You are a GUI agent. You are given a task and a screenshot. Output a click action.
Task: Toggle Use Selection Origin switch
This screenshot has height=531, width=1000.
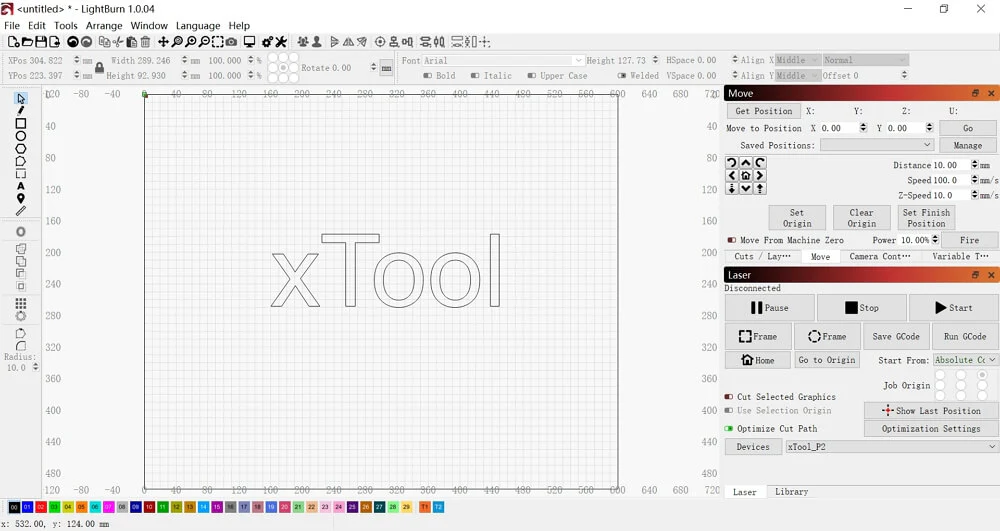click(x=729, y=411)
